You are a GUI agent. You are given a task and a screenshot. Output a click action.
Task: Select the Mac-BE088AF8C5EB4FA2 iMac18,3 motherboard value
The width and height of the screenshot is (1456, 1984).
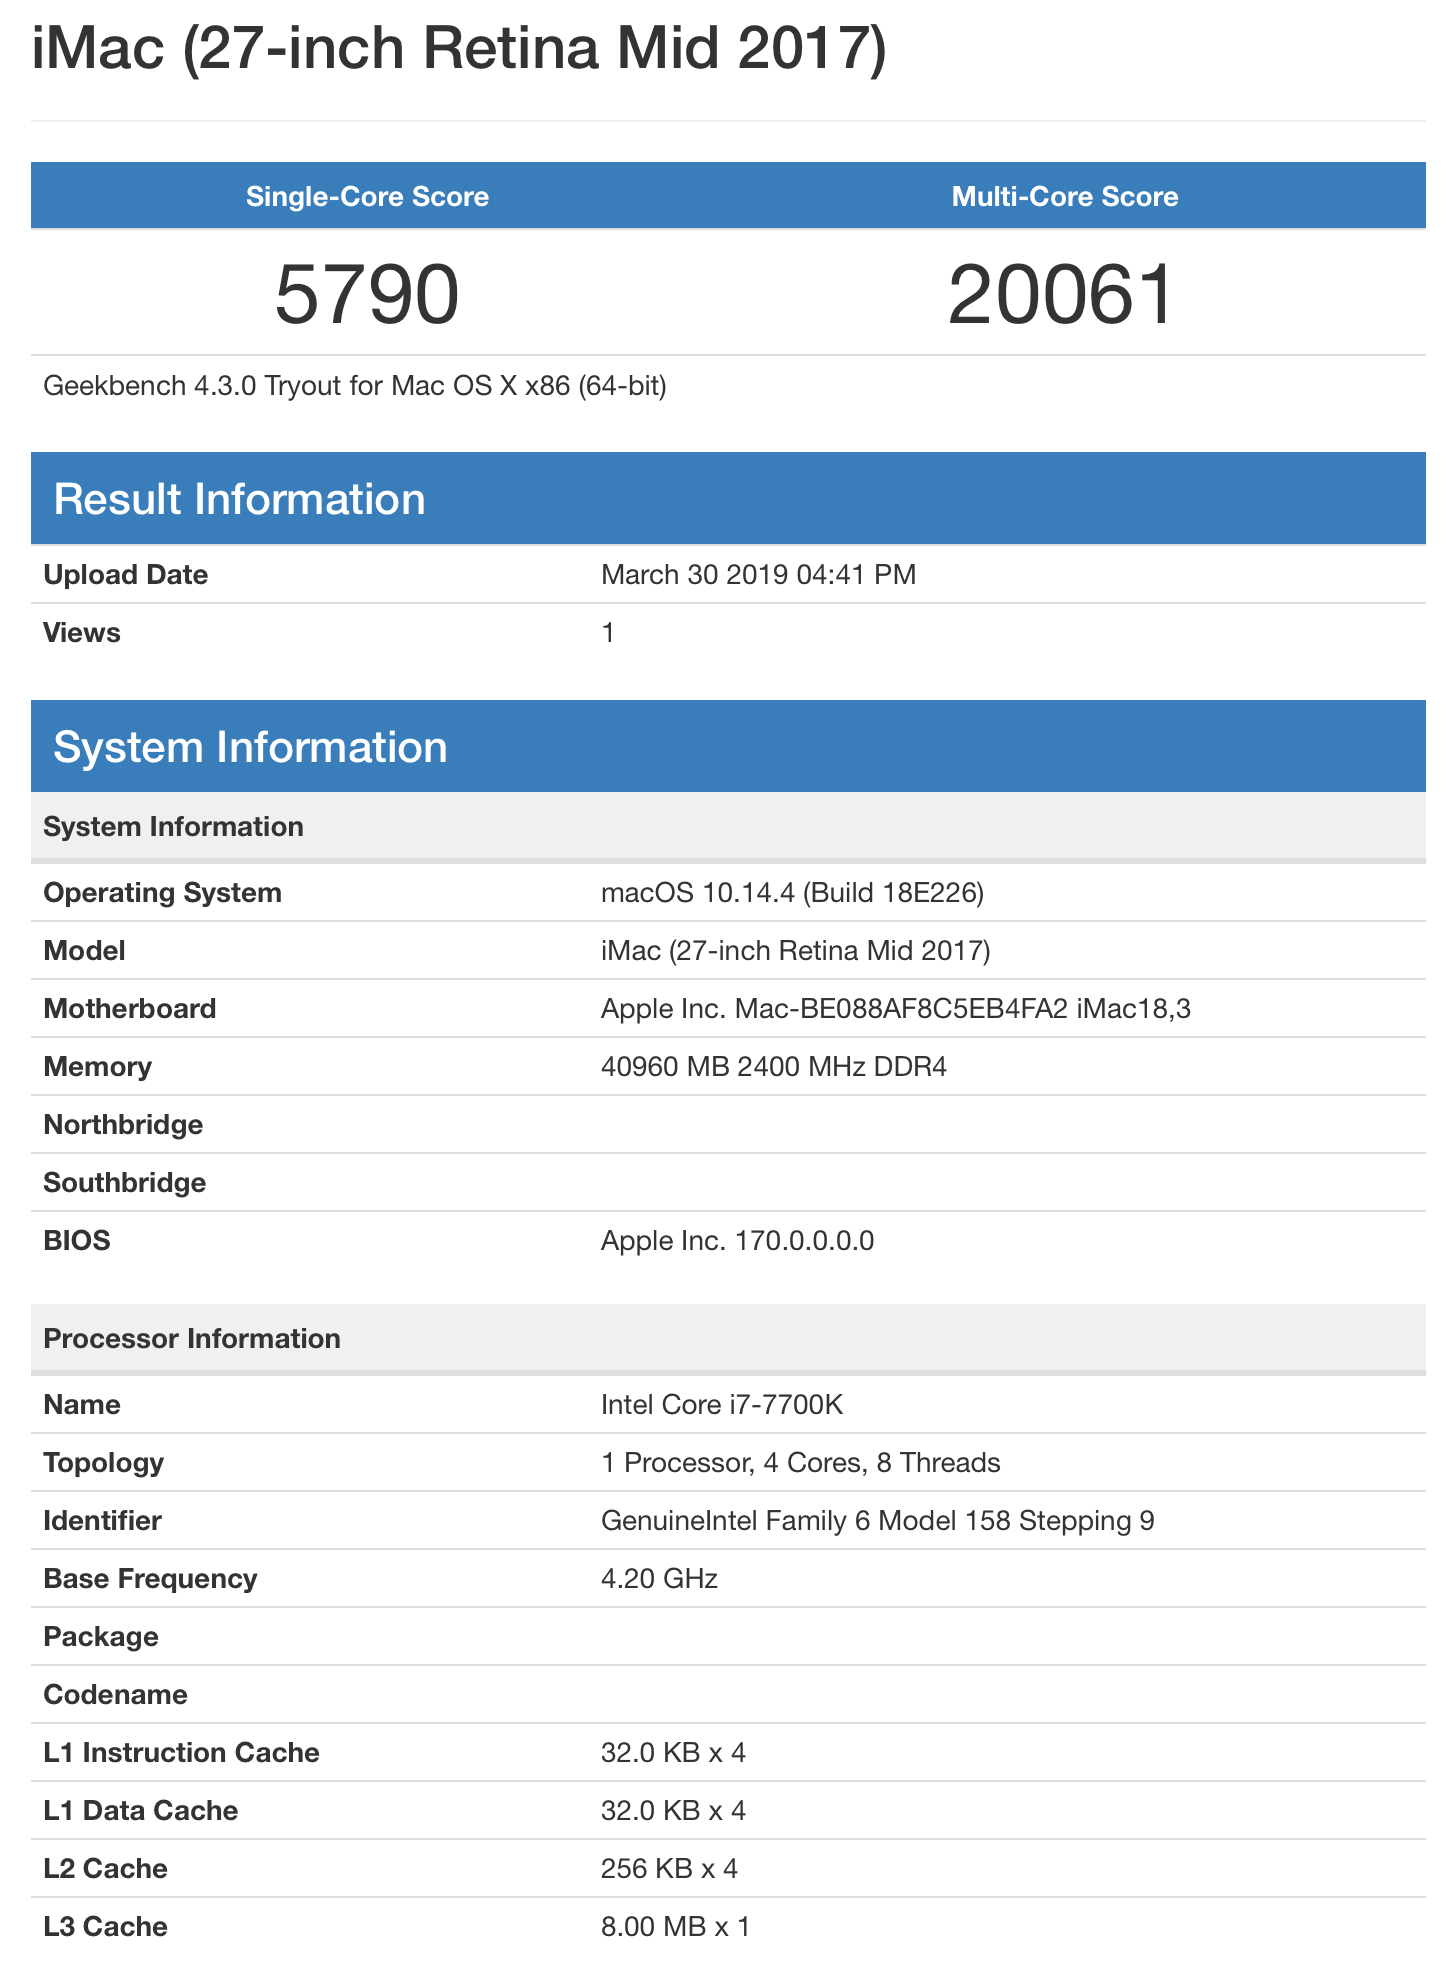896,1009
